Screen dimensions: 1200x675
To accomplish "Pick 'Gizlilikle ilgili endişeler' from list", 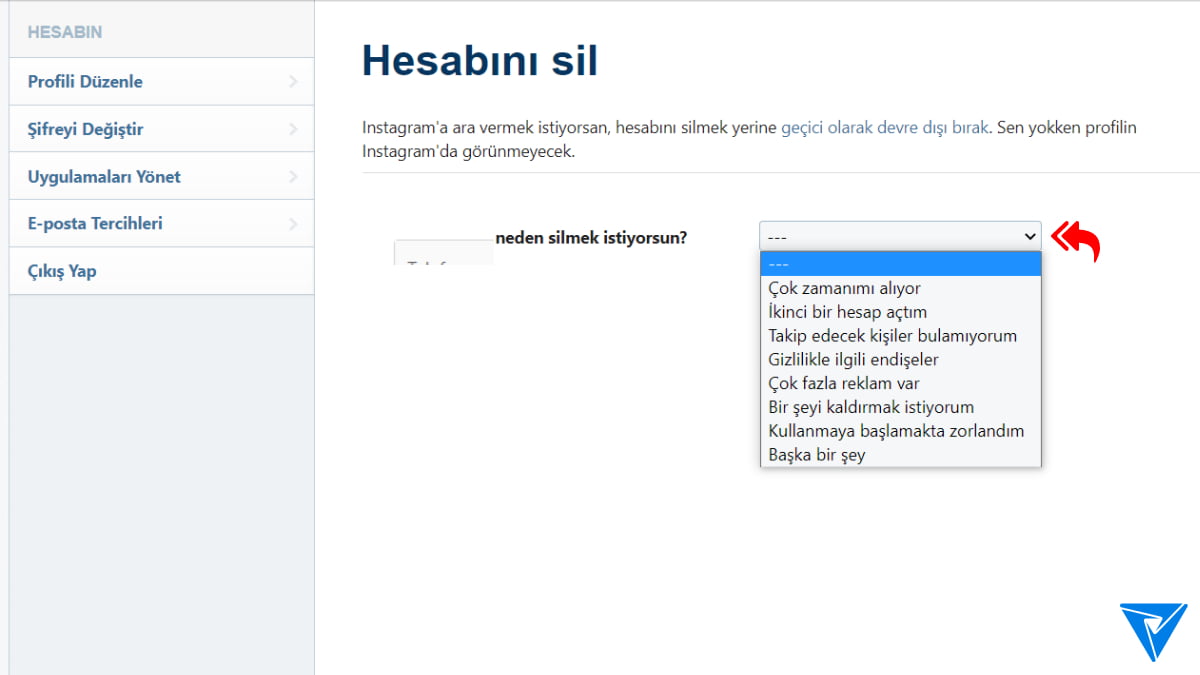I will point(853,360).
